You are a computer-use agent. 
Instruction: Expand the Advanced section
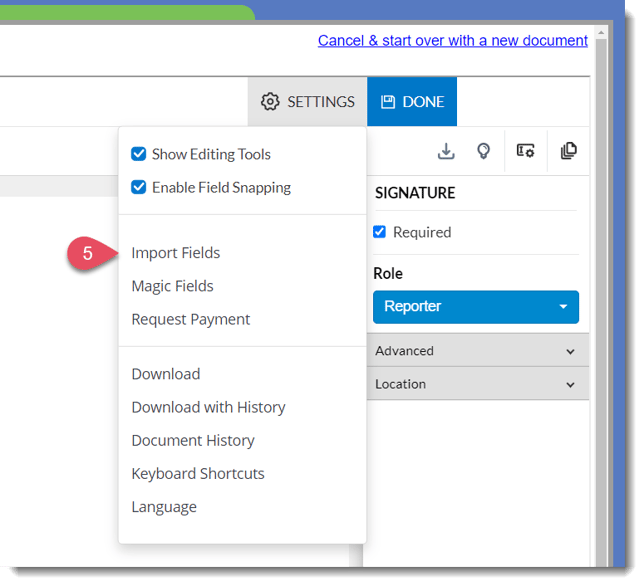point(475,351)
